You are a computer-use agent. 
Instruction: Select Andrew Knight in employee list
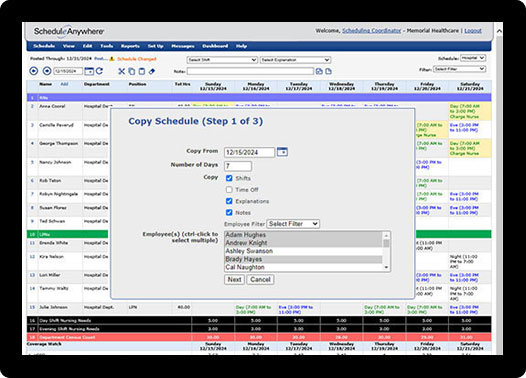pos(303,243)
